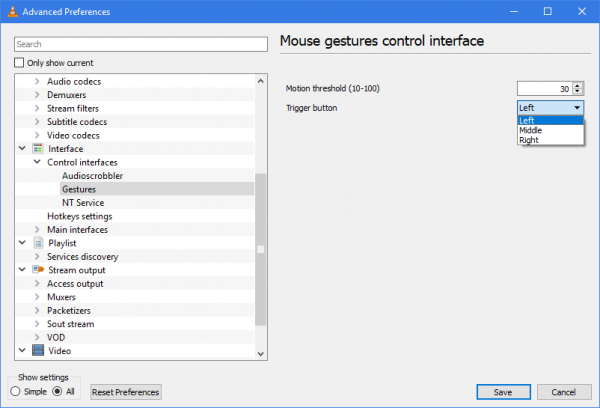This screenshot has height=408, width=600.
Task: Expand the Subtitle codecs node
Action: [x=37, y=122]
